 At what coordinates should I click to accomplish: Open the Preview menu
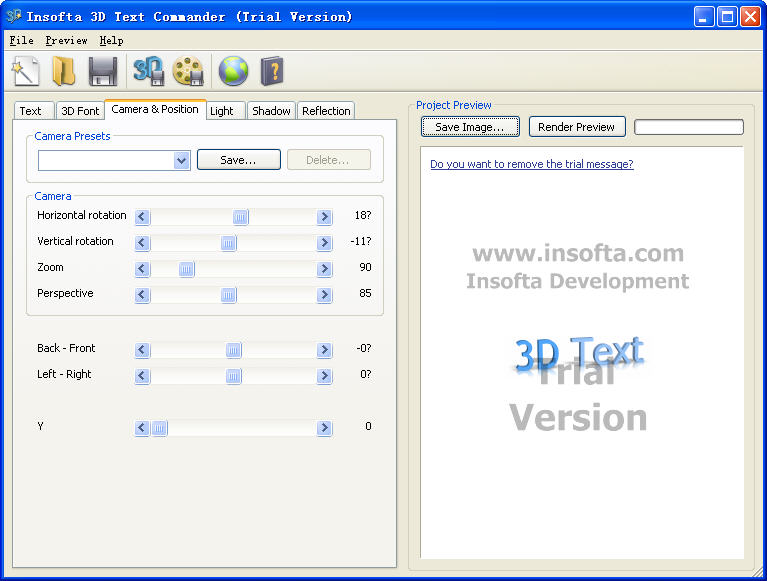coord(66,41)
